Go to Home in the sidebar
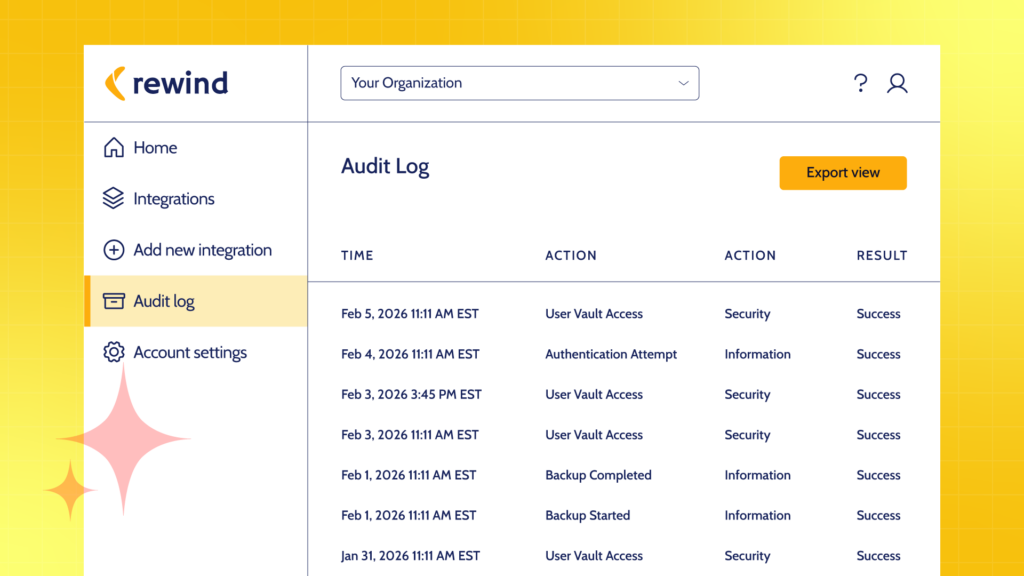 pyautogui.click(x=155, y=148)
